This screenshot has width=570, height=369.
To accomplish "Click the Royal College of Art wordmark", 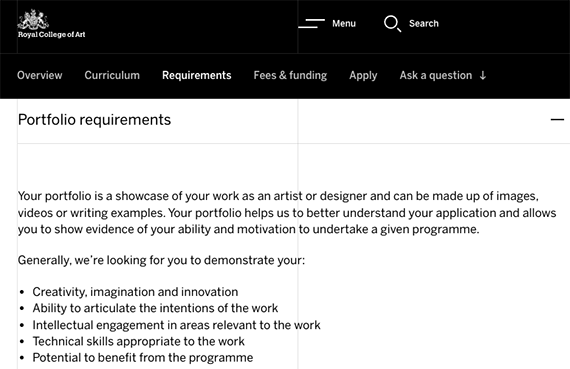I will coord(52,35).
